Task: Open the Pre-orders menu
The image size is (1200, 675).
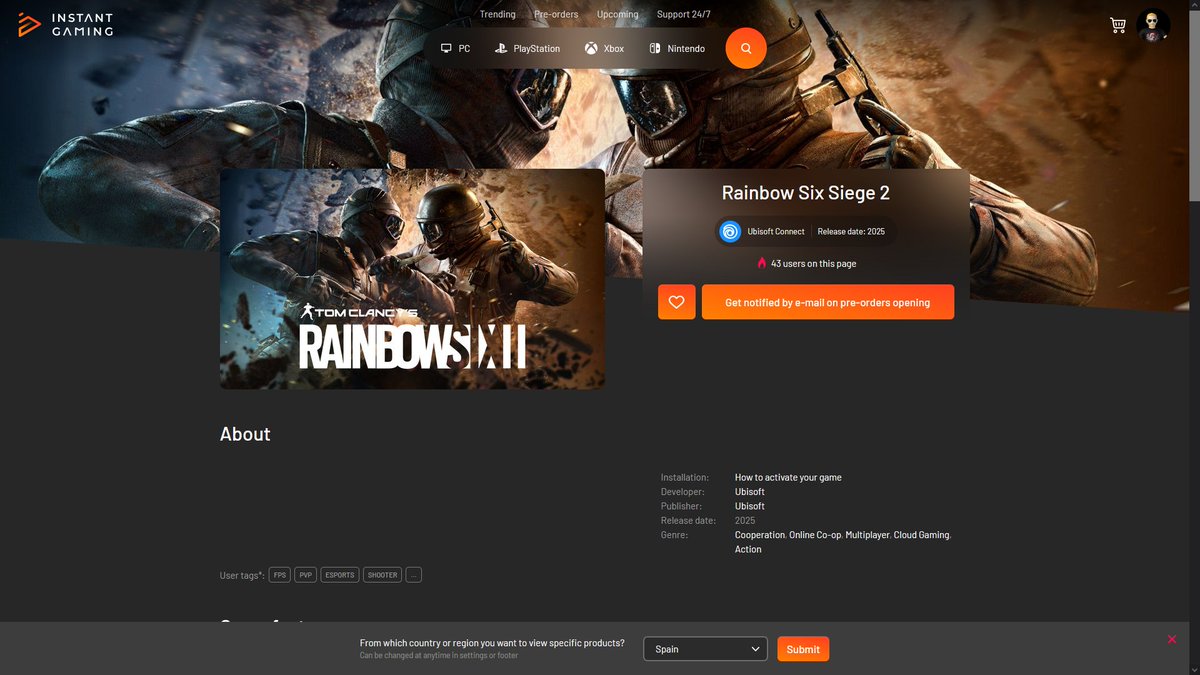Action: tap(555, 14)
